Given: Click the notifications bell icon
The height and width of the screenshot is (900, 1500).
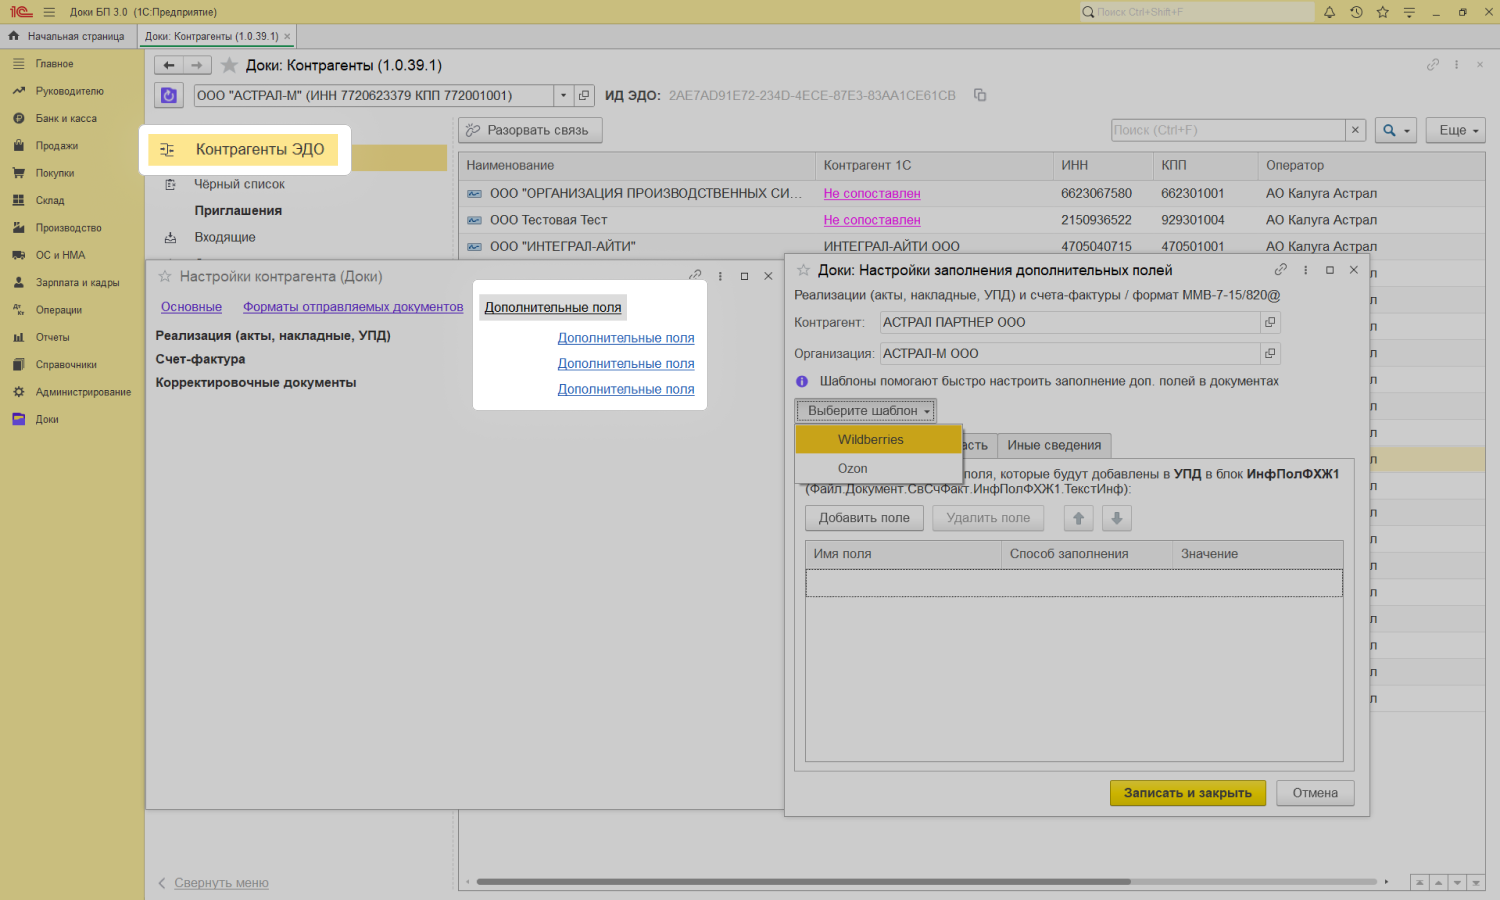Looking at the screenshot, I should tap(1329, 12).
